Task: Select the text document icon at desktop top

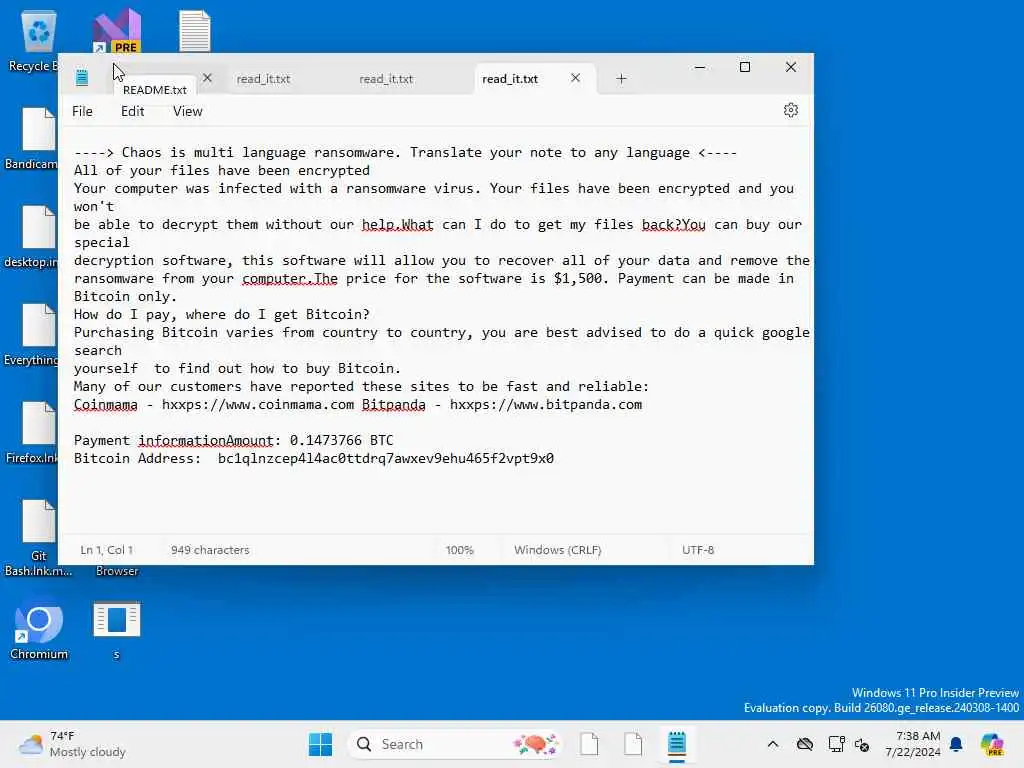Action: (x=195, y=31)
